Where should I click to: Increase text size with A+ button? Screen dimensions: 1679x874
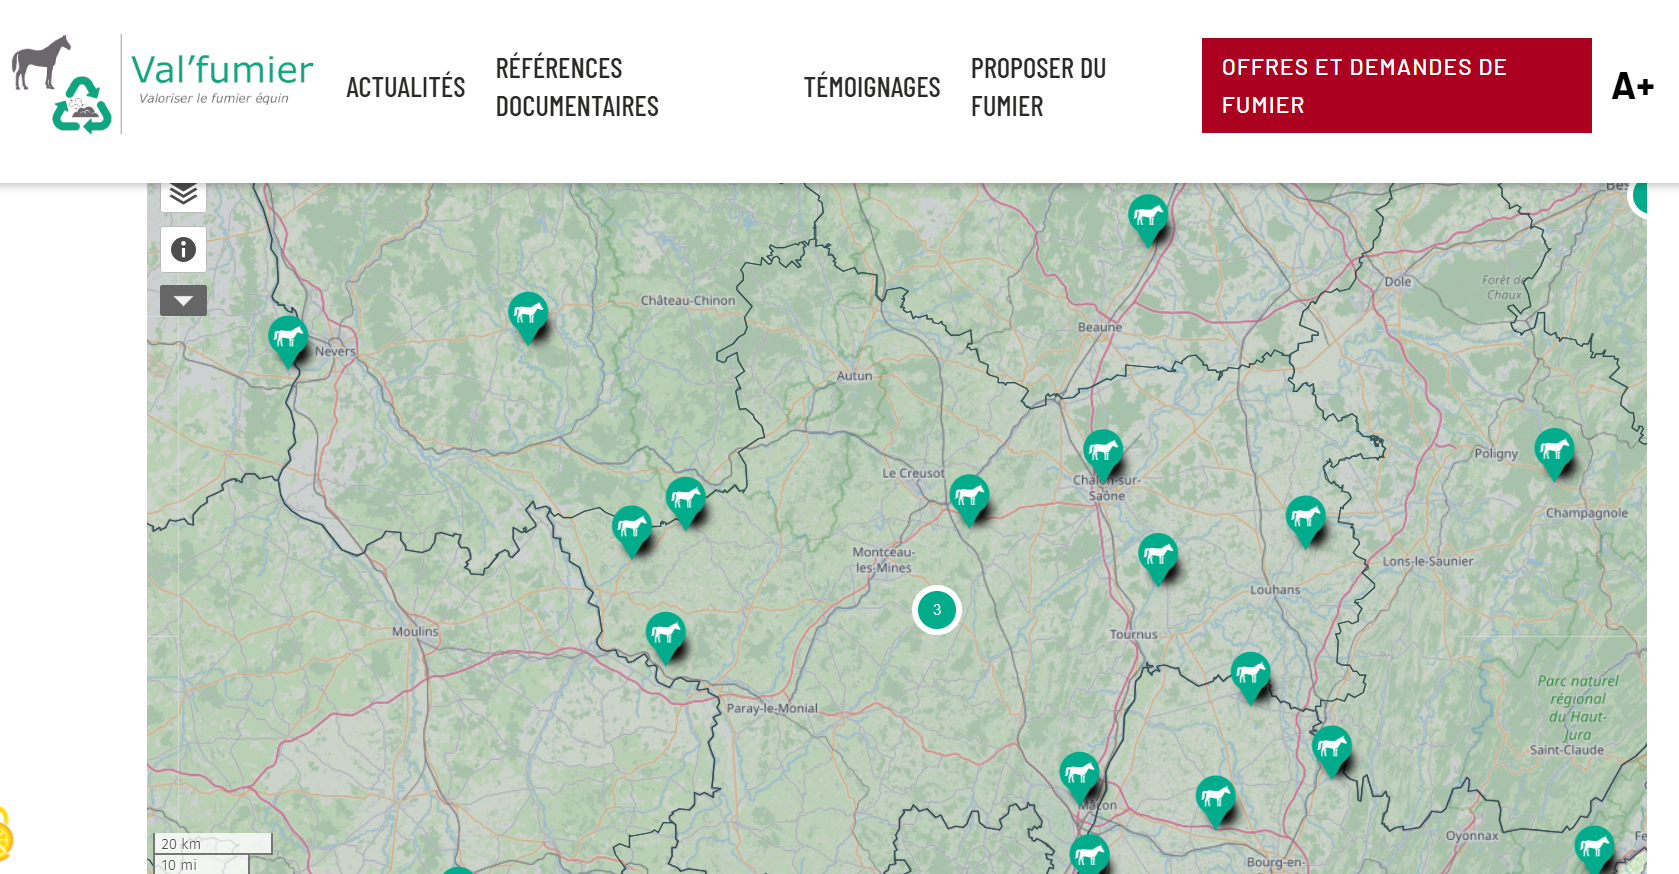tap(1632, 86)
